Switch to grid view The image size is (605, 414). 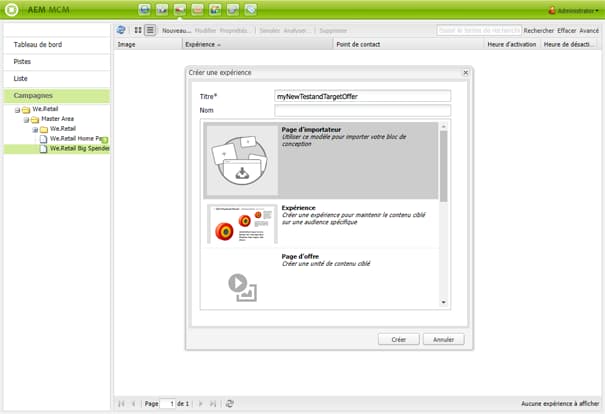138,30
